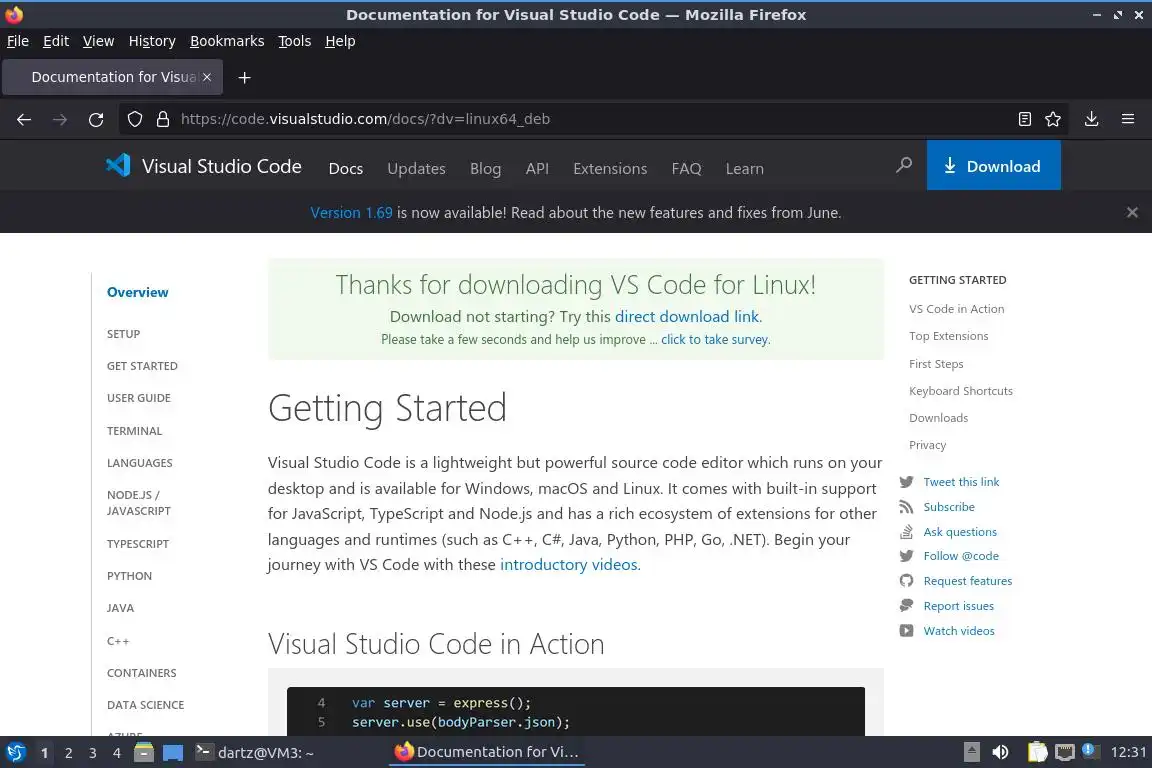The image size is (1152, 768).
Task: Click the shield tracking protection icon
Action: point(134,119)
